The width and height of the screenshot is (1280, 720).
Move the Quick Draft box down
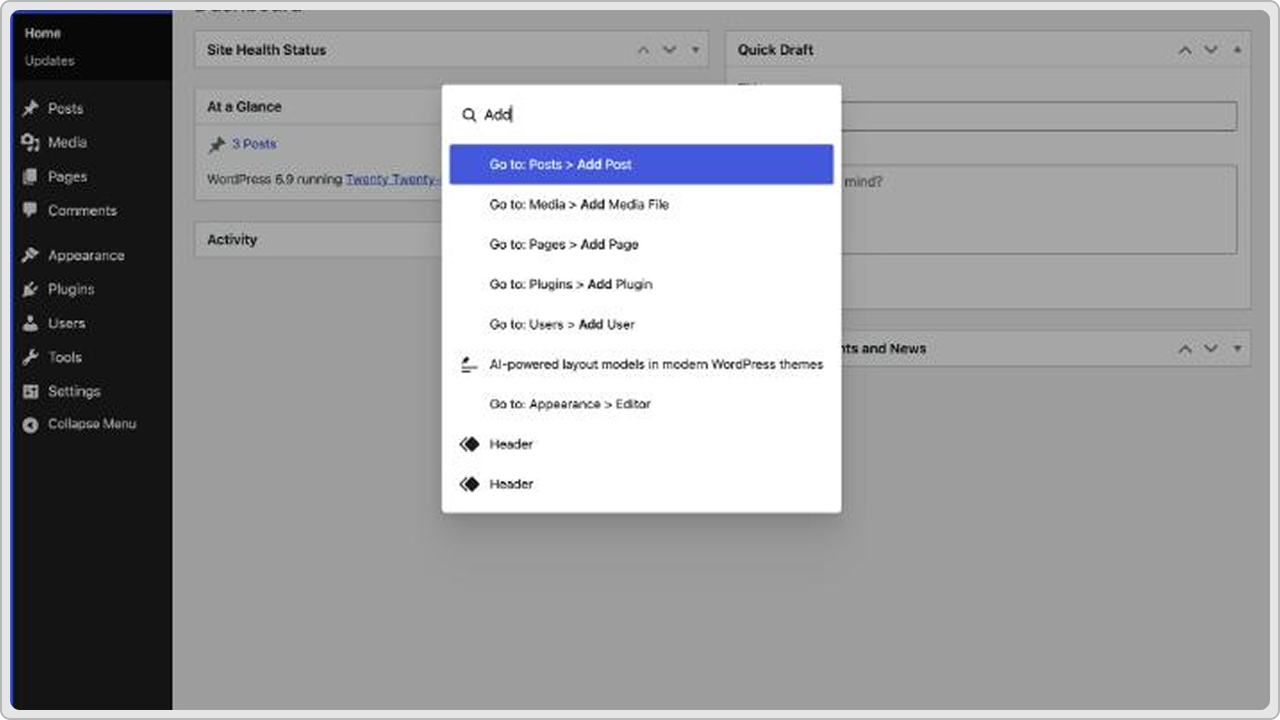[x=1209, y=49]
